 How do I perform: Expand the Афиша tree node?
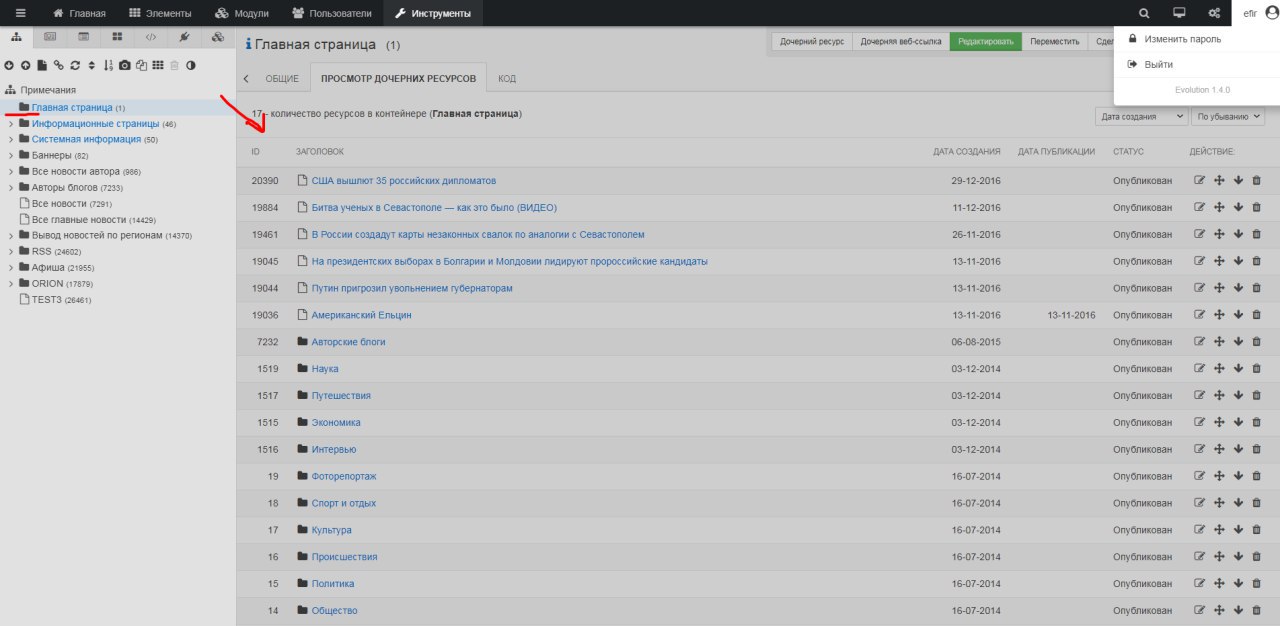[11, 268]
